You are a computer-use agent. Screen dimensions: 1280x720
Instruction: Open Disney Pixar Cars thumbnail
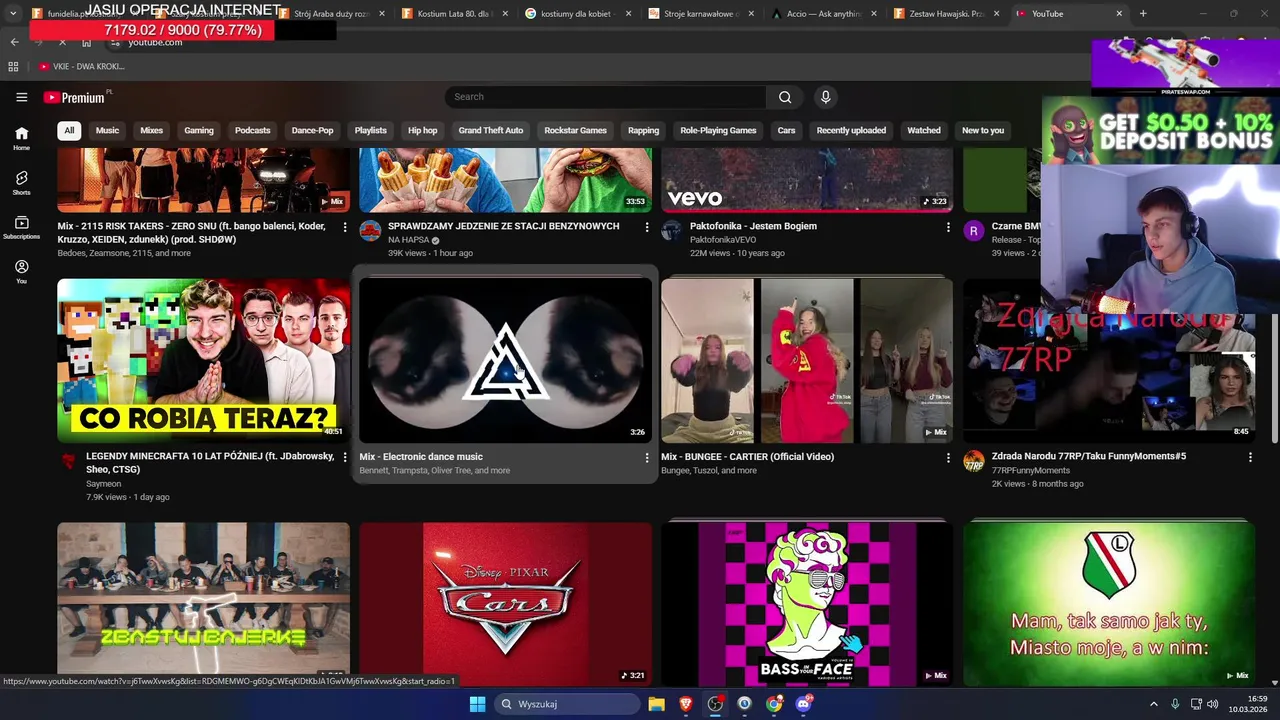point(505,603)
